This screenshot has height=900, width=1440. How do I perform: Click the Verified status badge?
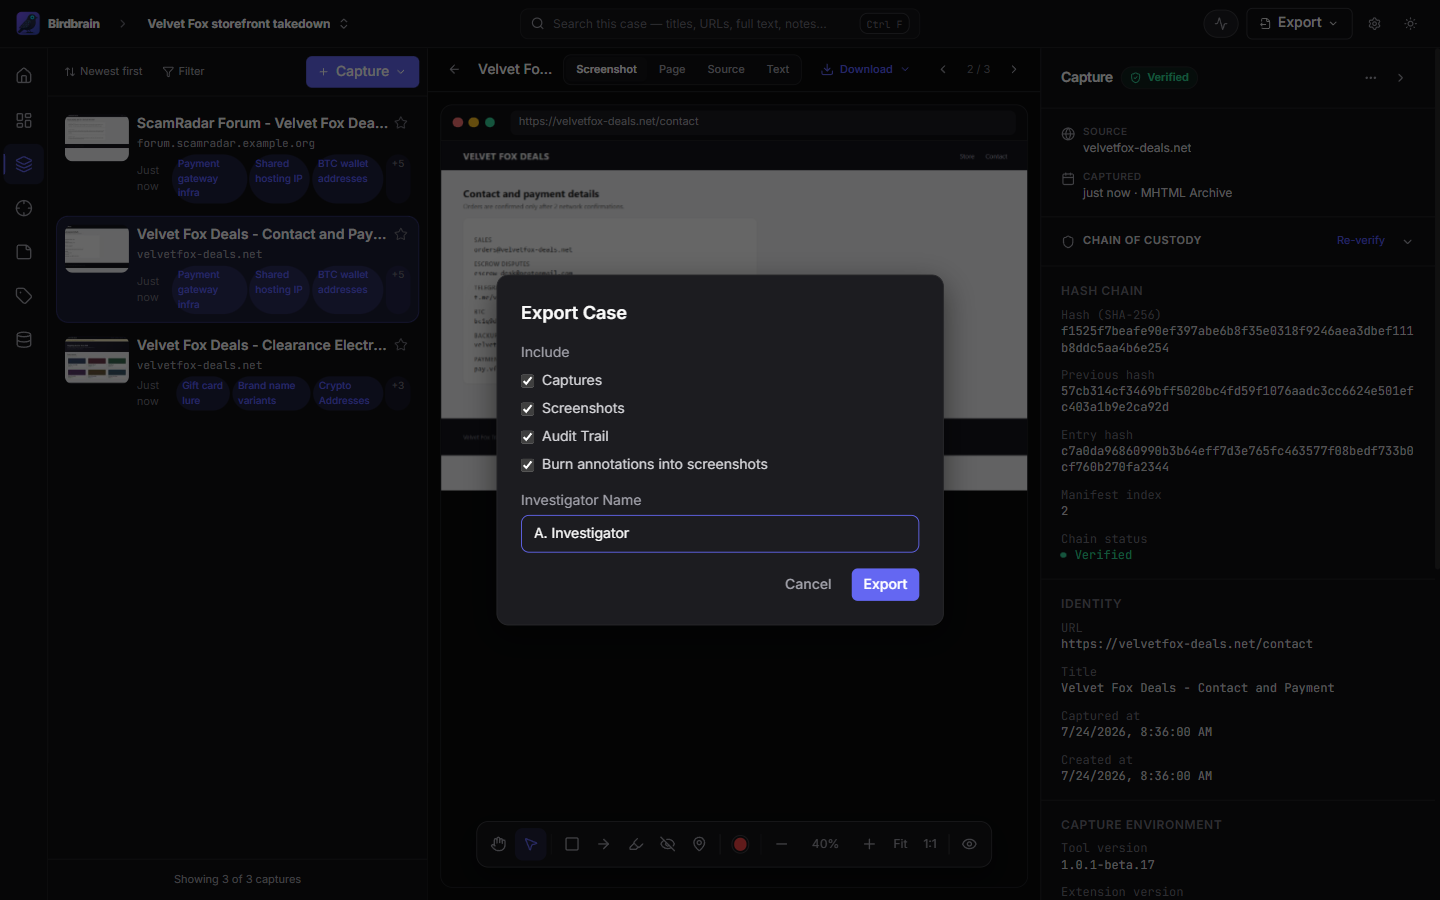point(1160,77)
